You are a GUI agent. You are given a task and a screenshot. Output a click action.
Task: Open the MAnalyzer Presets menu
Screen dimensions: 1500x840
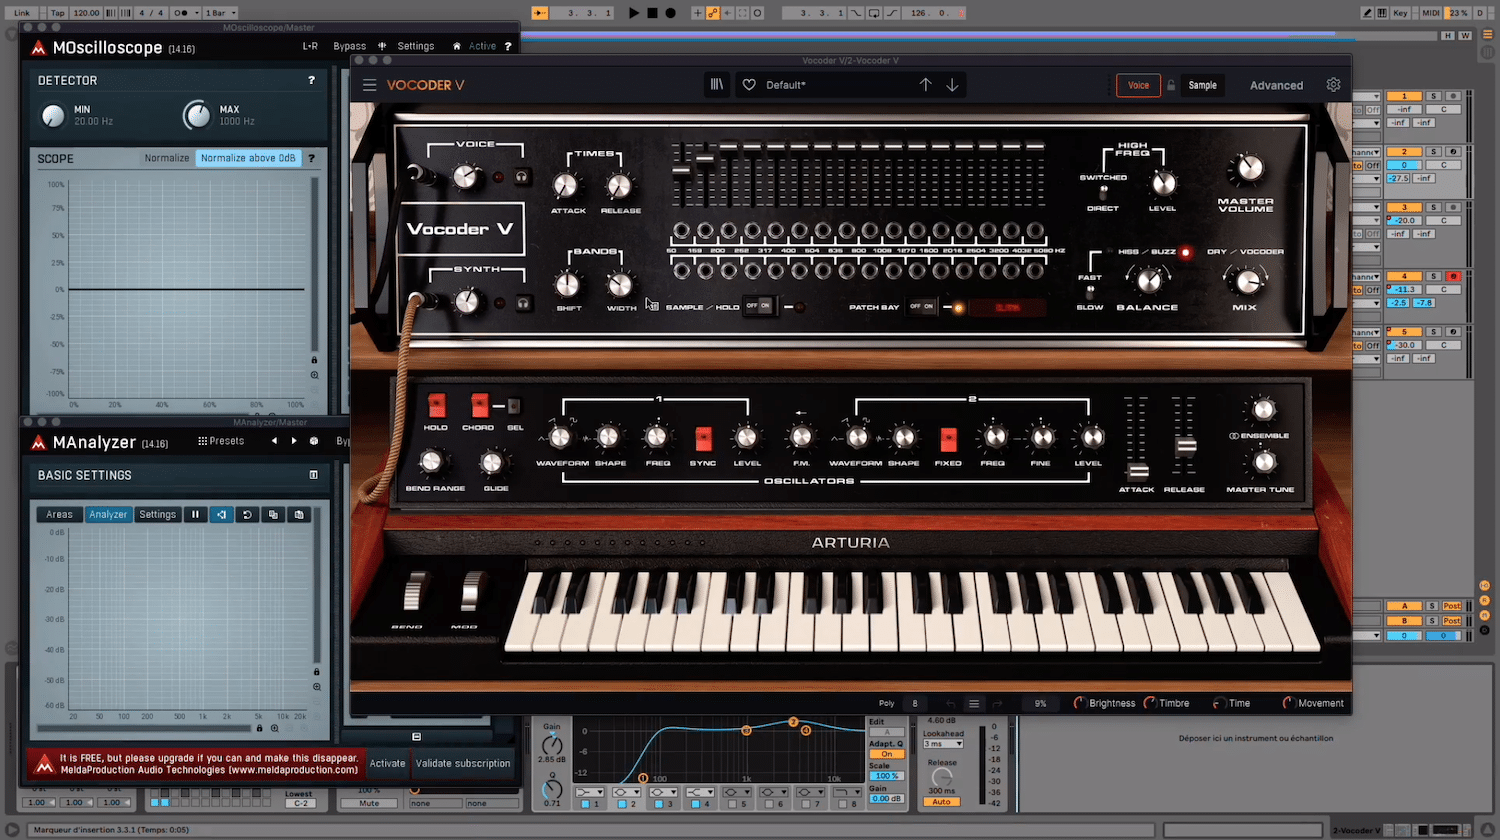221,441
